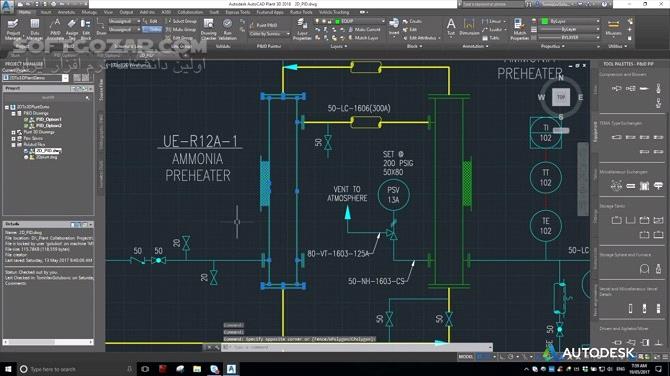Image resolution: width=670 pixels, height=376 pixels.
Task: Click the Linear dimension button
Action: pyautogui.click(x=493, y=21)
